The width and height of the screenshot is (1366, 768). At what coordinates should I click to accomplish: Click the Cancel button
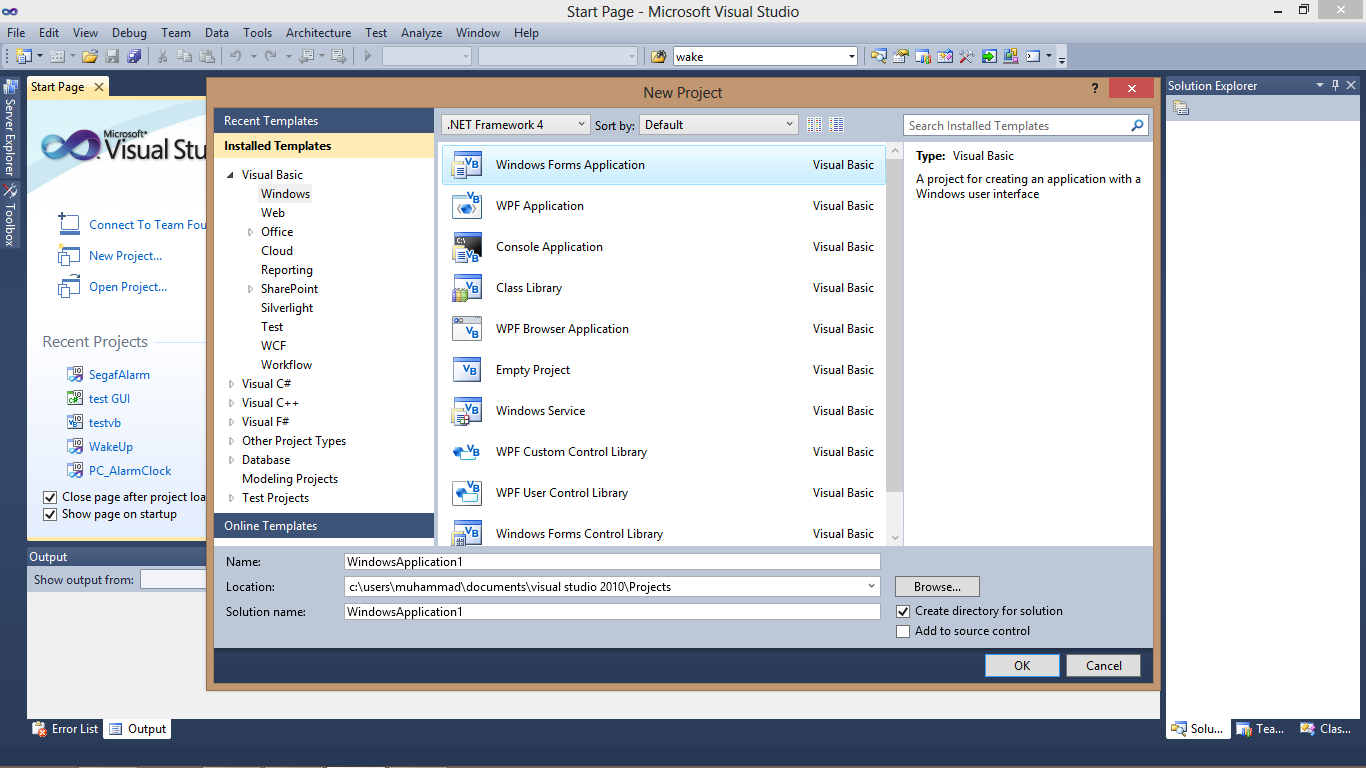1104,666
